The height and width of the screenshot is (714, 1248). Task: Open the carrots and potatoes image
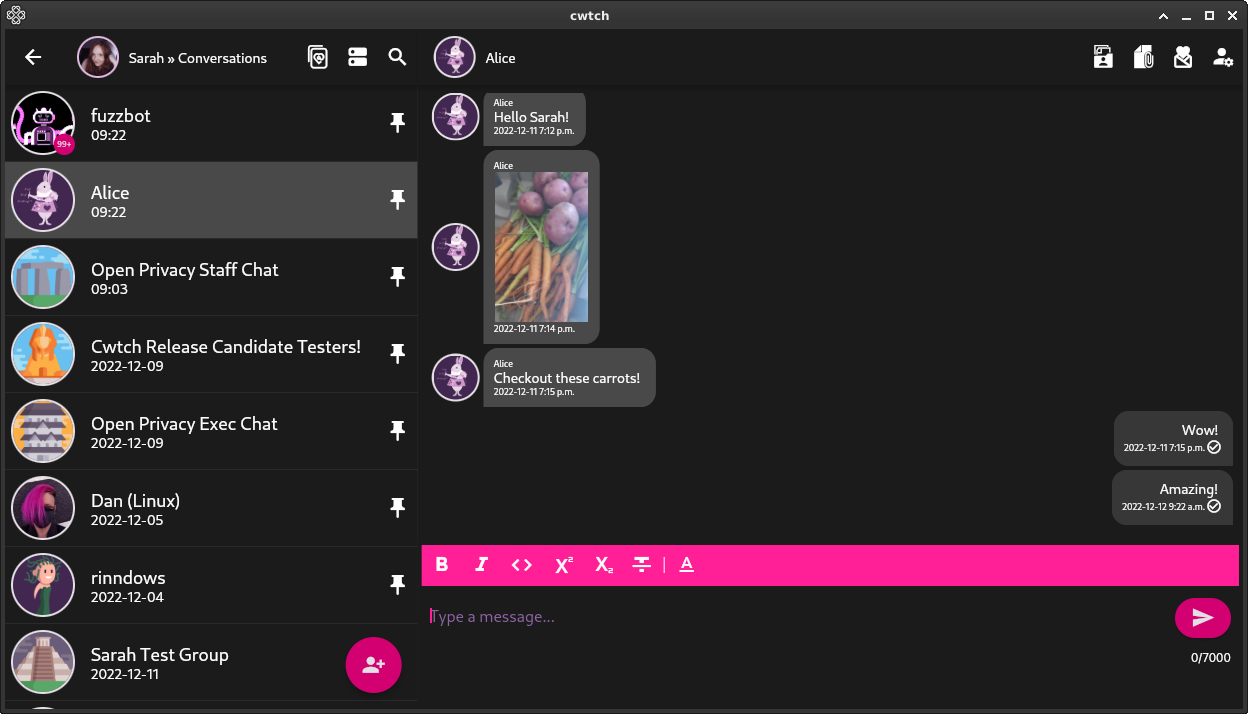tap(542, 247)
